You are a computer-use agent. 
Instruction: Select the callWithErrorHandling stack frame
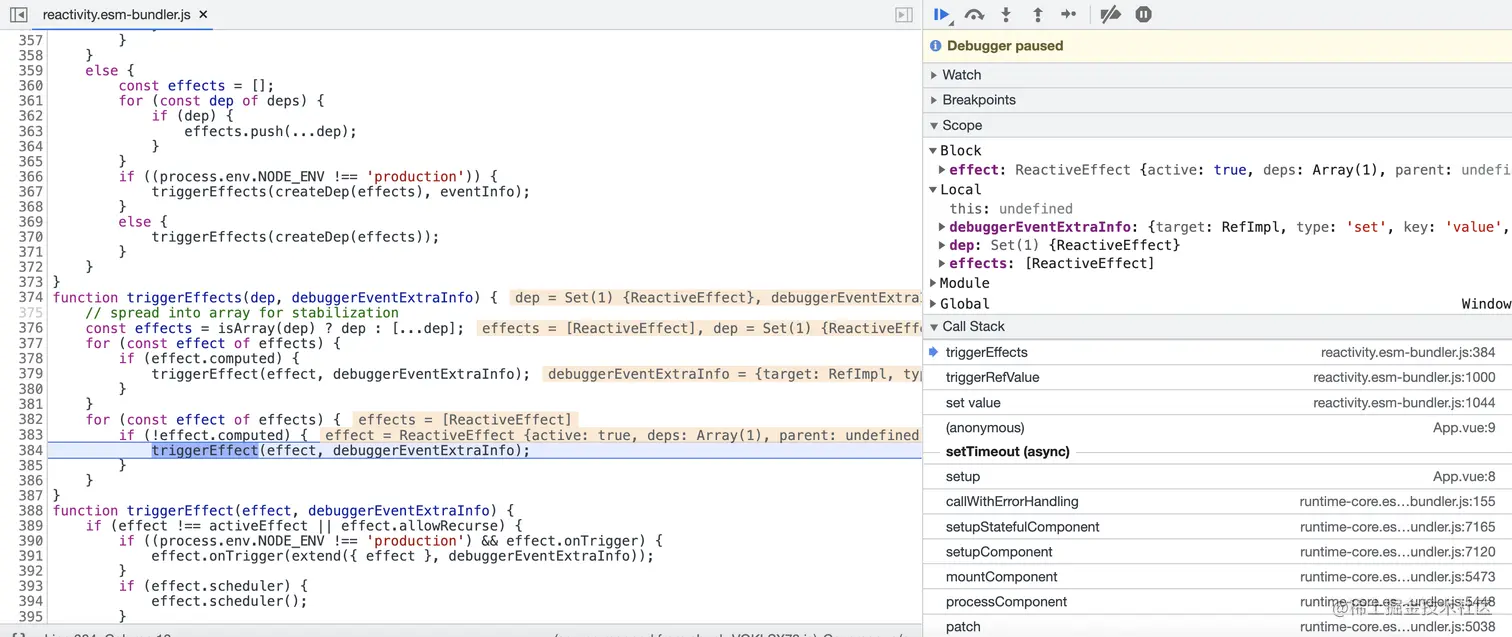pyautogui.click(x=1217, y=502)
